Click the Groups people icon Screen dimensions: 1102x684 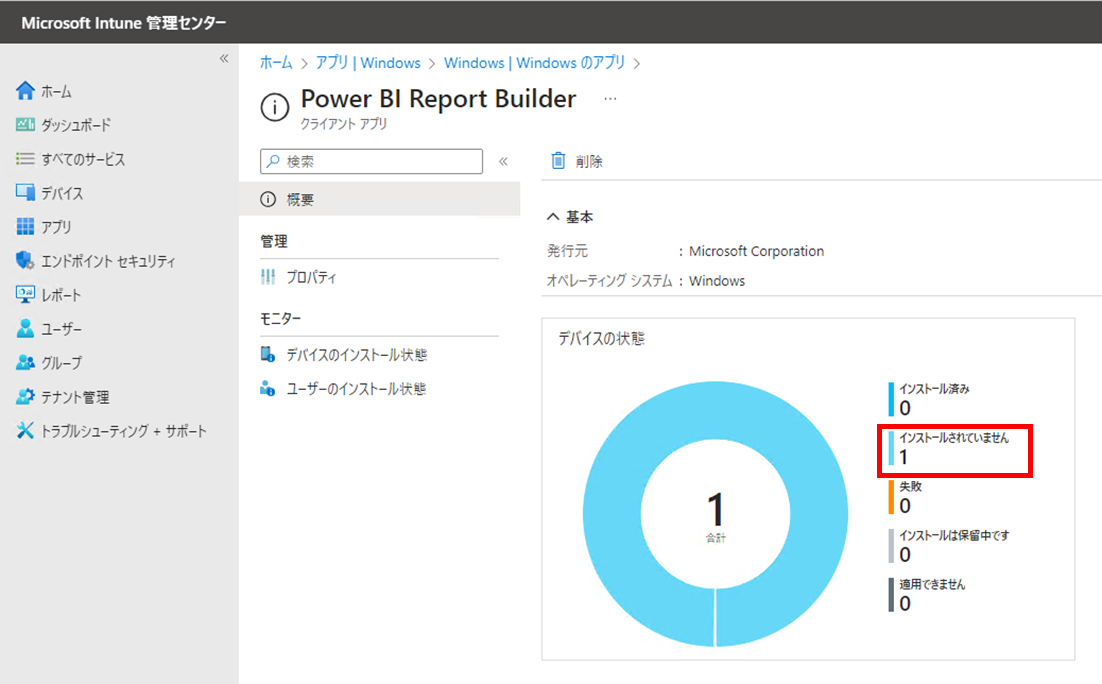[x=25, y=362]
